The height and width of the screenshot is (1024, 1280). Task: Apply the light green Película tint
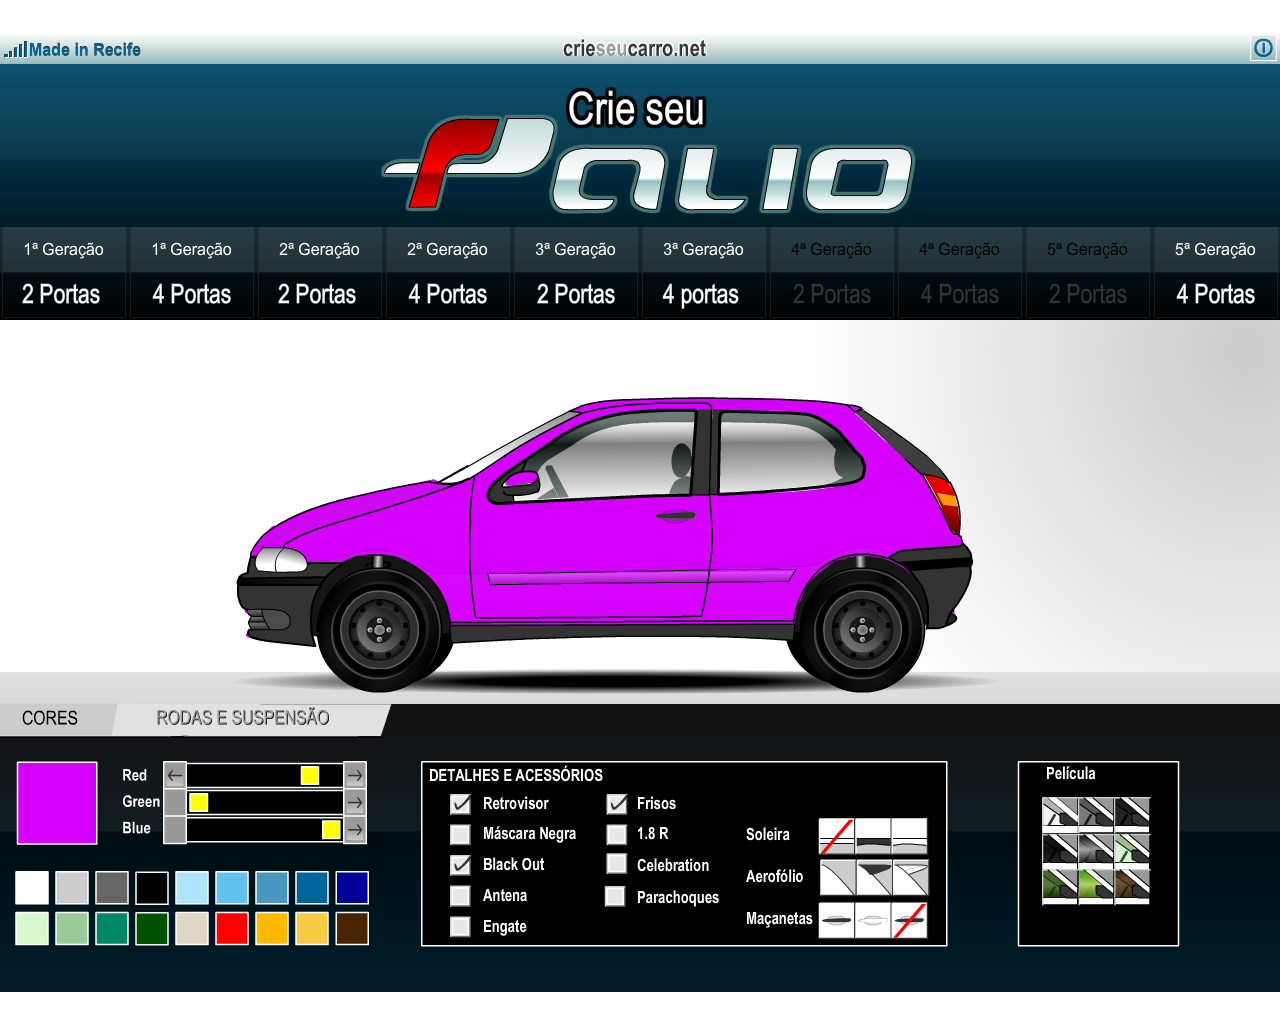coord(1132,850)
